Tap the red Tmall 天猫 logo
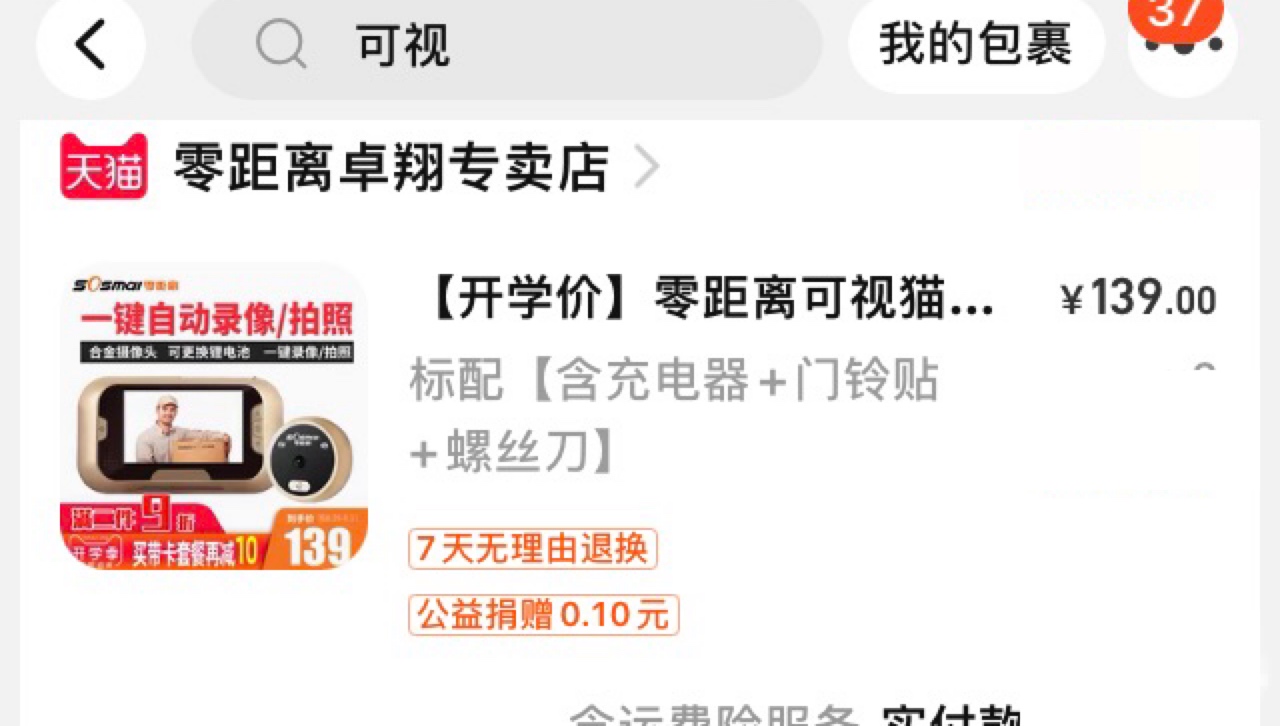The image size is (1280, 726). 104,166
